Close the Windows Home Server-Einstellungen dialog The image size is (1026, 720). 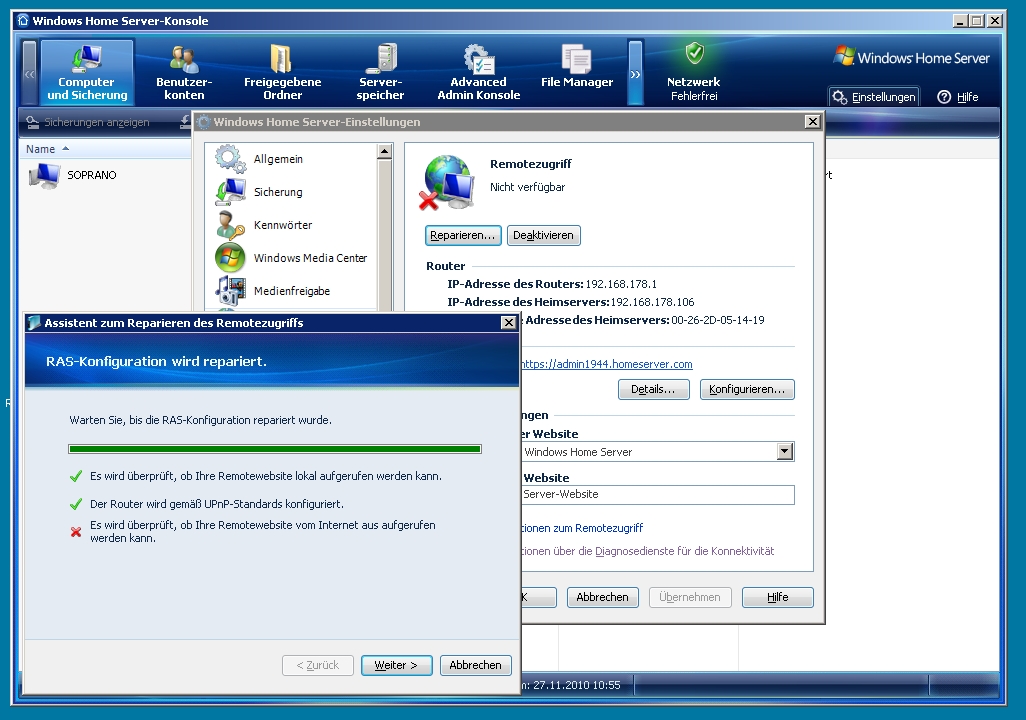[812, 122]
